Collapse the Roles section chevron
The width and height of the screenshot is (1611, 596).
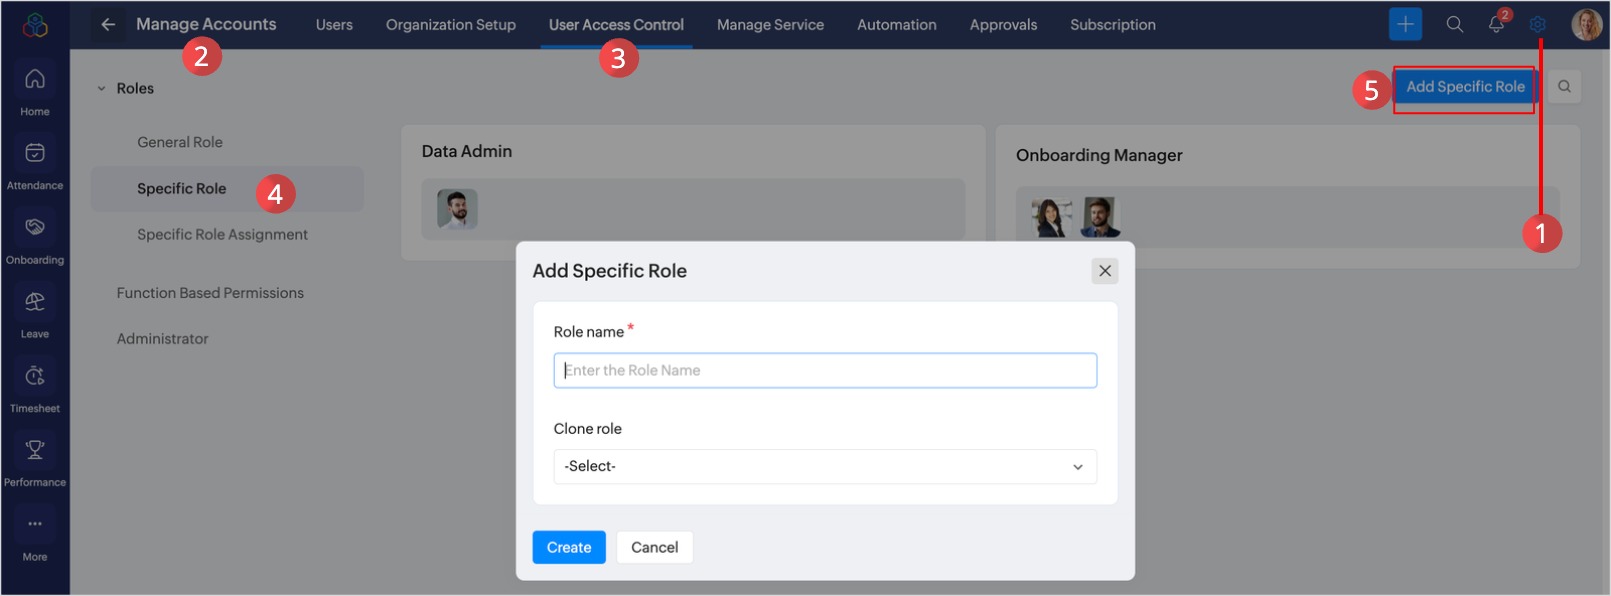(x=101, y=89)
